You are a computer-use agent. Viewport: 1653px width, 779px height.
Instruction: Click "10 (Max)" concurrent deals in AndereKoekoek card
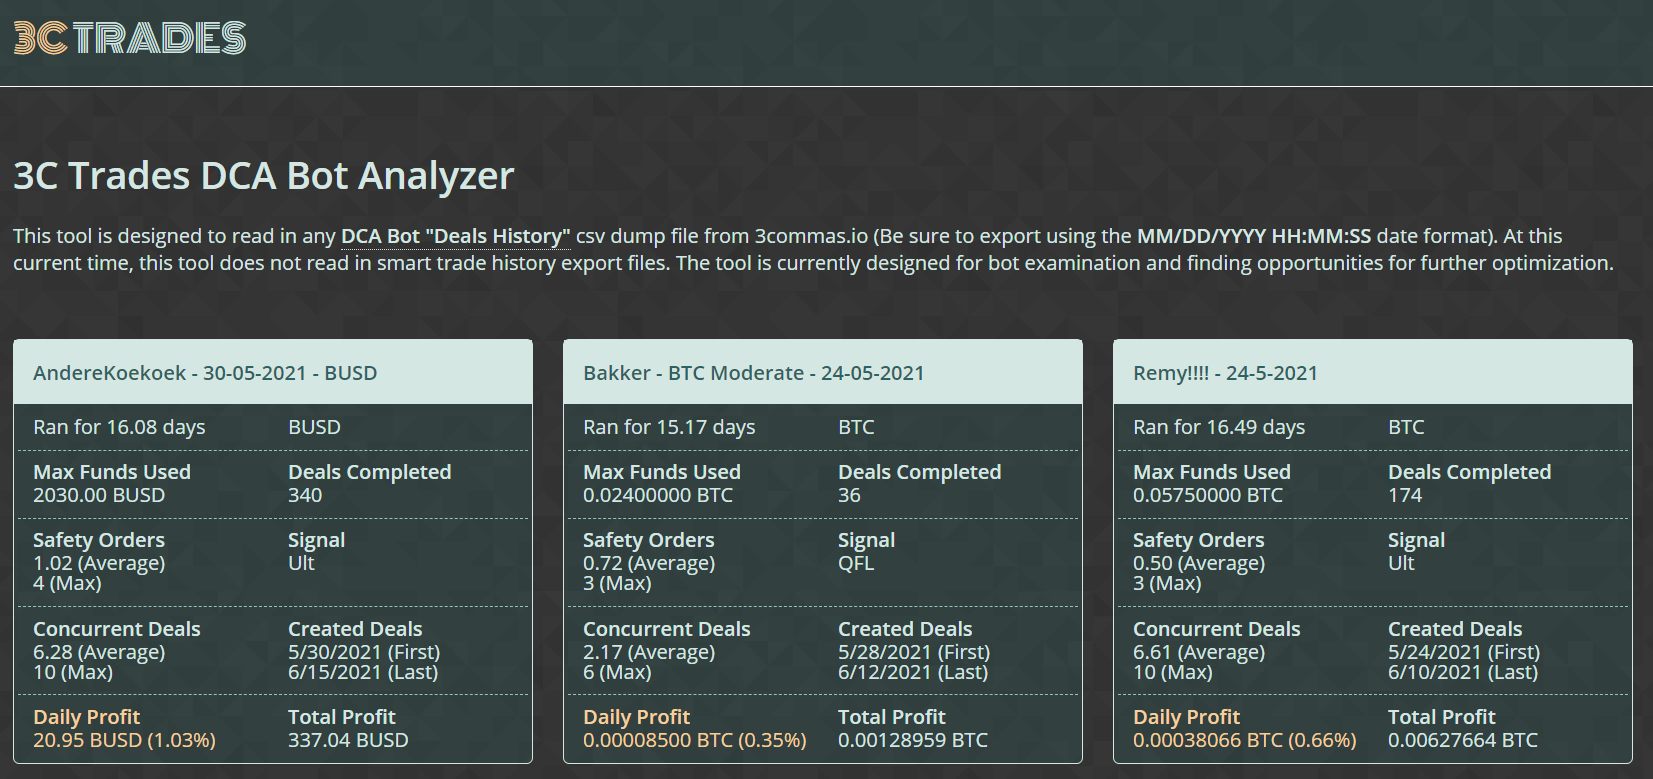tap(73, 672)
